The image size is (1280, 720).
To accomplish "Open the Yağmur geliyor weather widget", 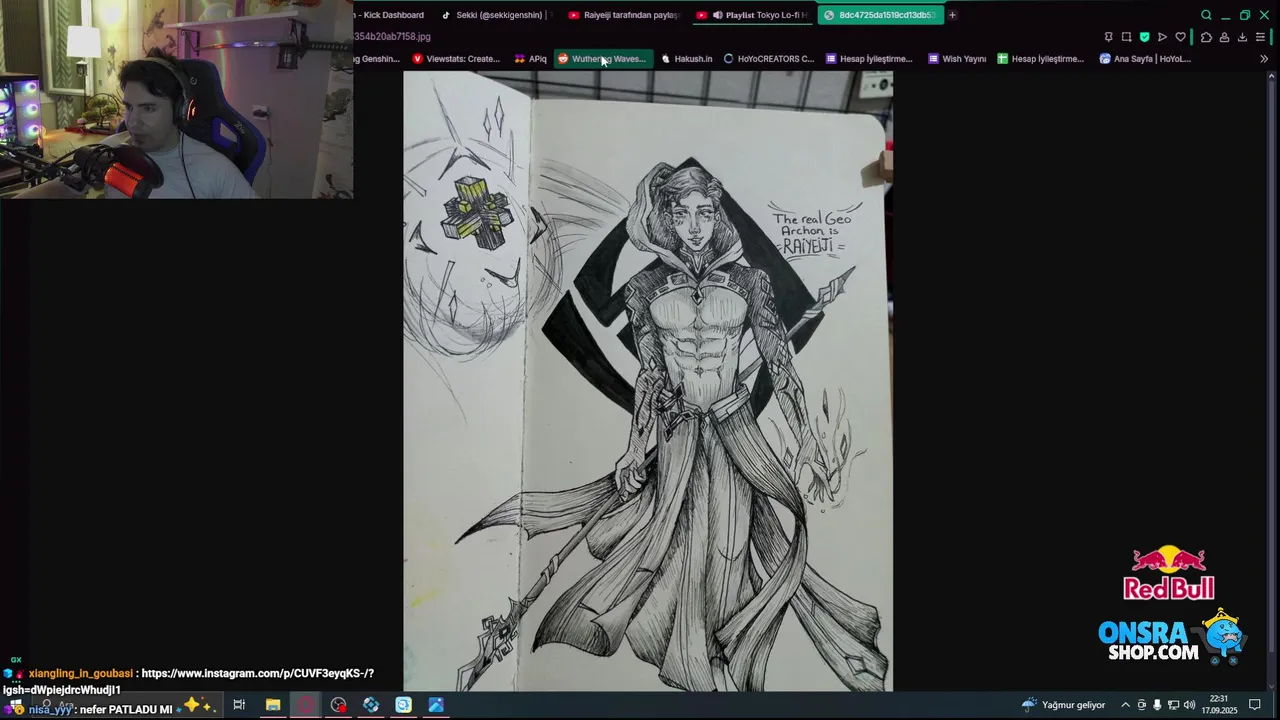I will [1063, 705].
